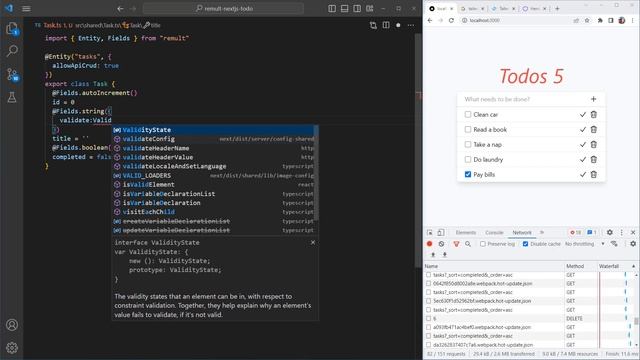640x360 pixels.
Task: Bookmark the page with the star icon
Action: click(x=587, y=20)
